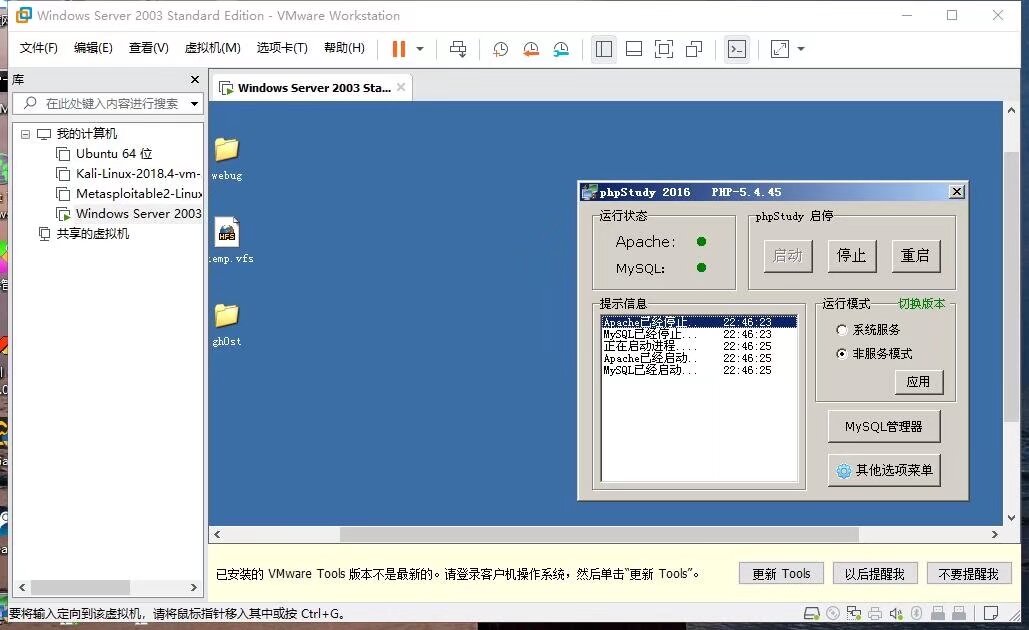Click the CD/DVD status bar icon
The height and width of the screenshot is (630, 1029).
click(x=833, y=614)
